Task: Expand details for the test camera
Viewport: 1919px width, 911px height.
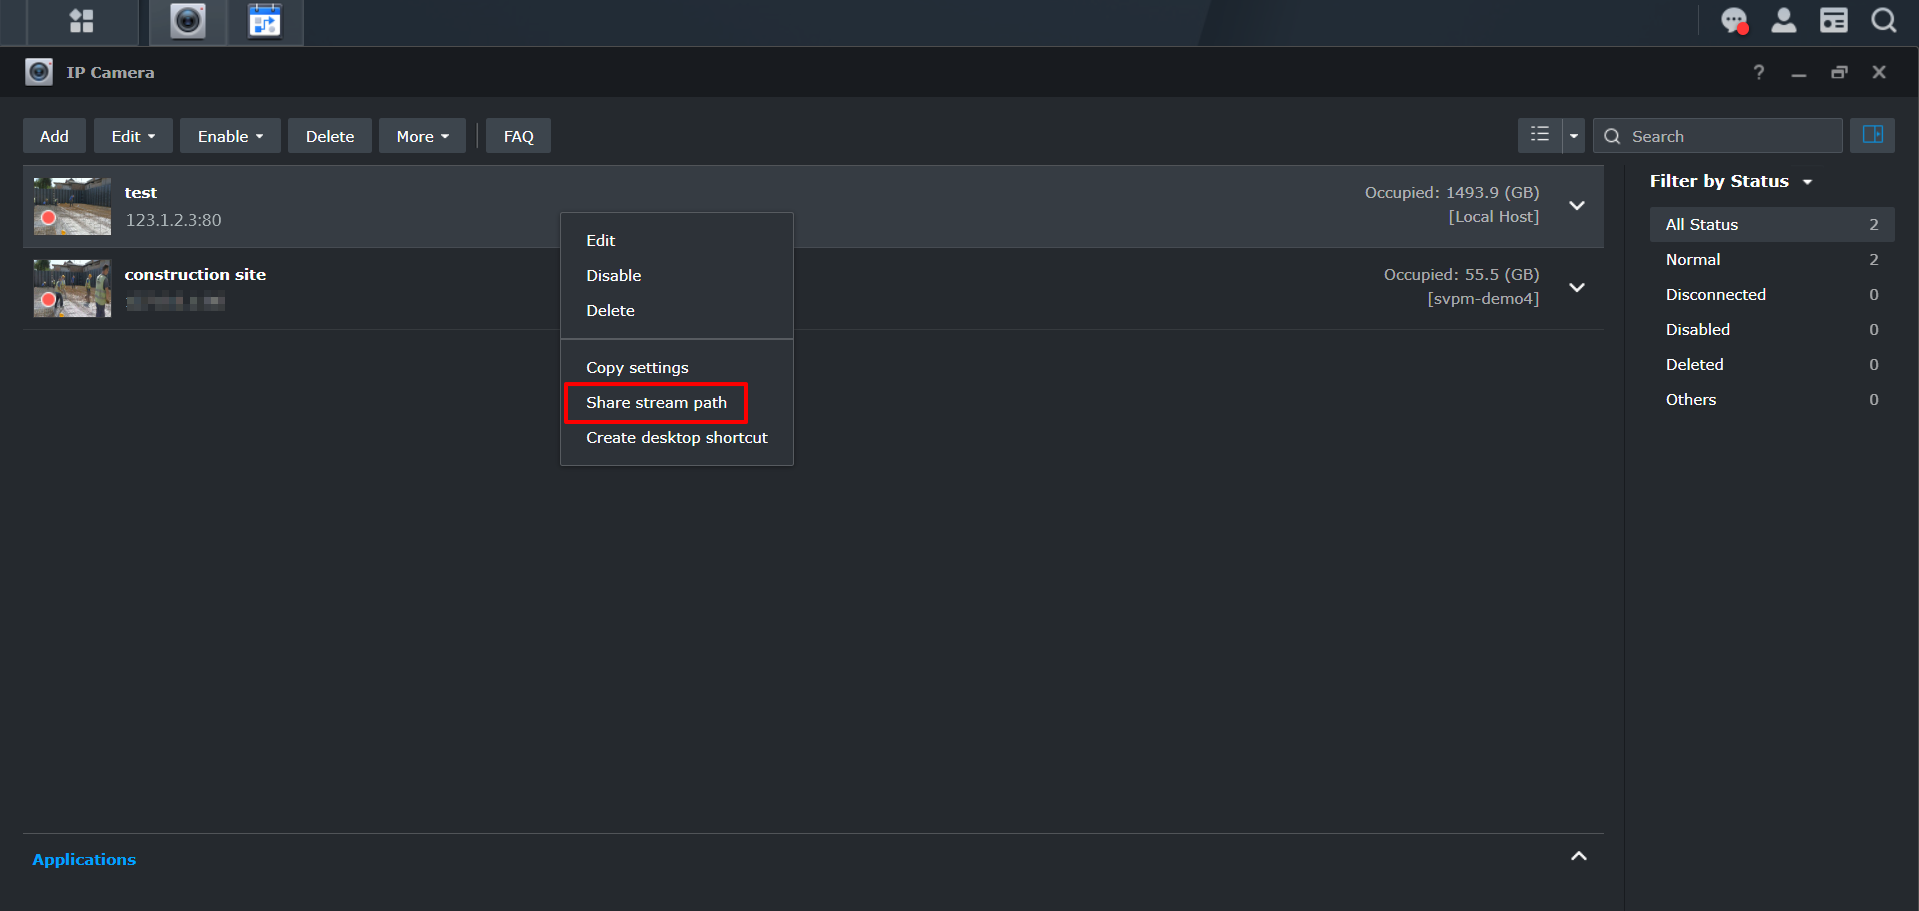Action: coord(1577,206)
